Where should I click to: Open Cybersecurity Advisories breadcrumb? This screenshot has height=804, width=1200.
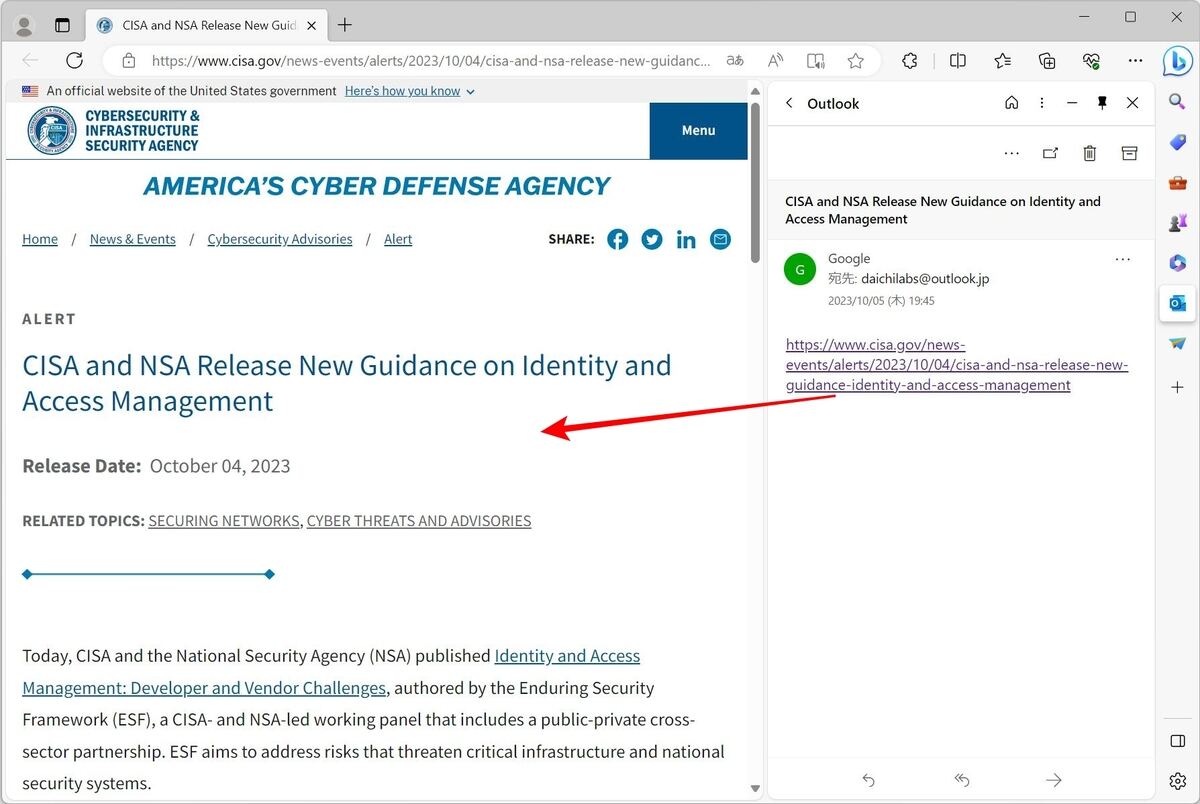click(x=280, y=239)
